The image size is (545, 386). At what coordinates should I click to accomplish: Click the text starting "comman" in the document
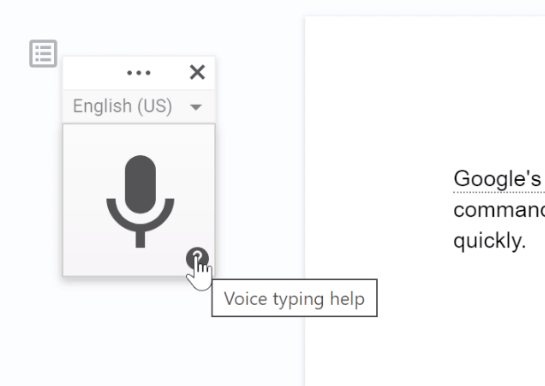tap(499, 210)
